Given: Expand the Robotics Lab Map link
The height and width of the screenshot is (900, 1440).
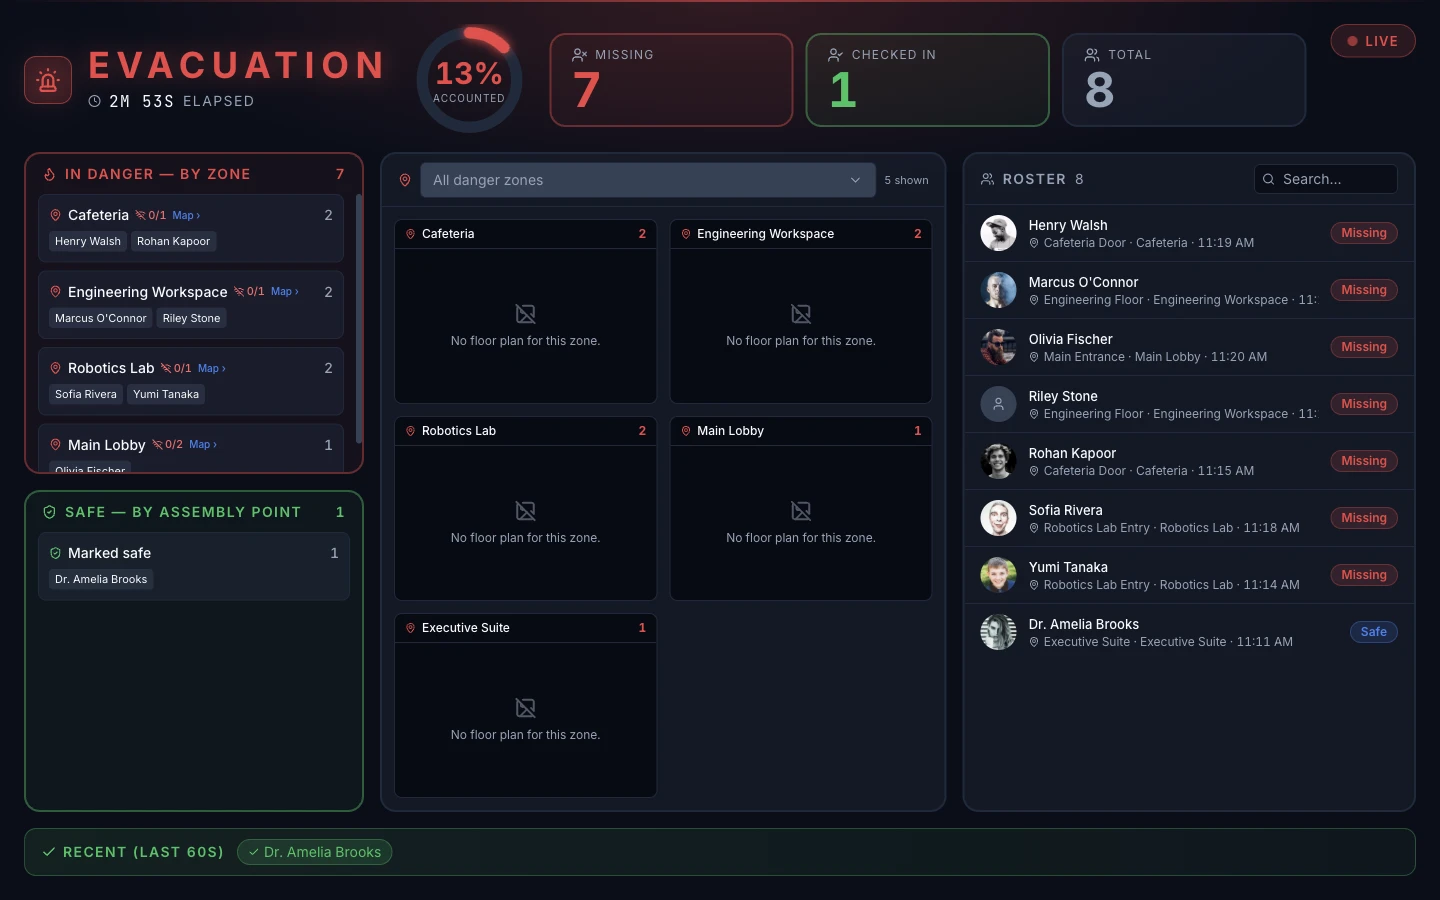Looking at the screenshot, I should click(x=212, y=368).
